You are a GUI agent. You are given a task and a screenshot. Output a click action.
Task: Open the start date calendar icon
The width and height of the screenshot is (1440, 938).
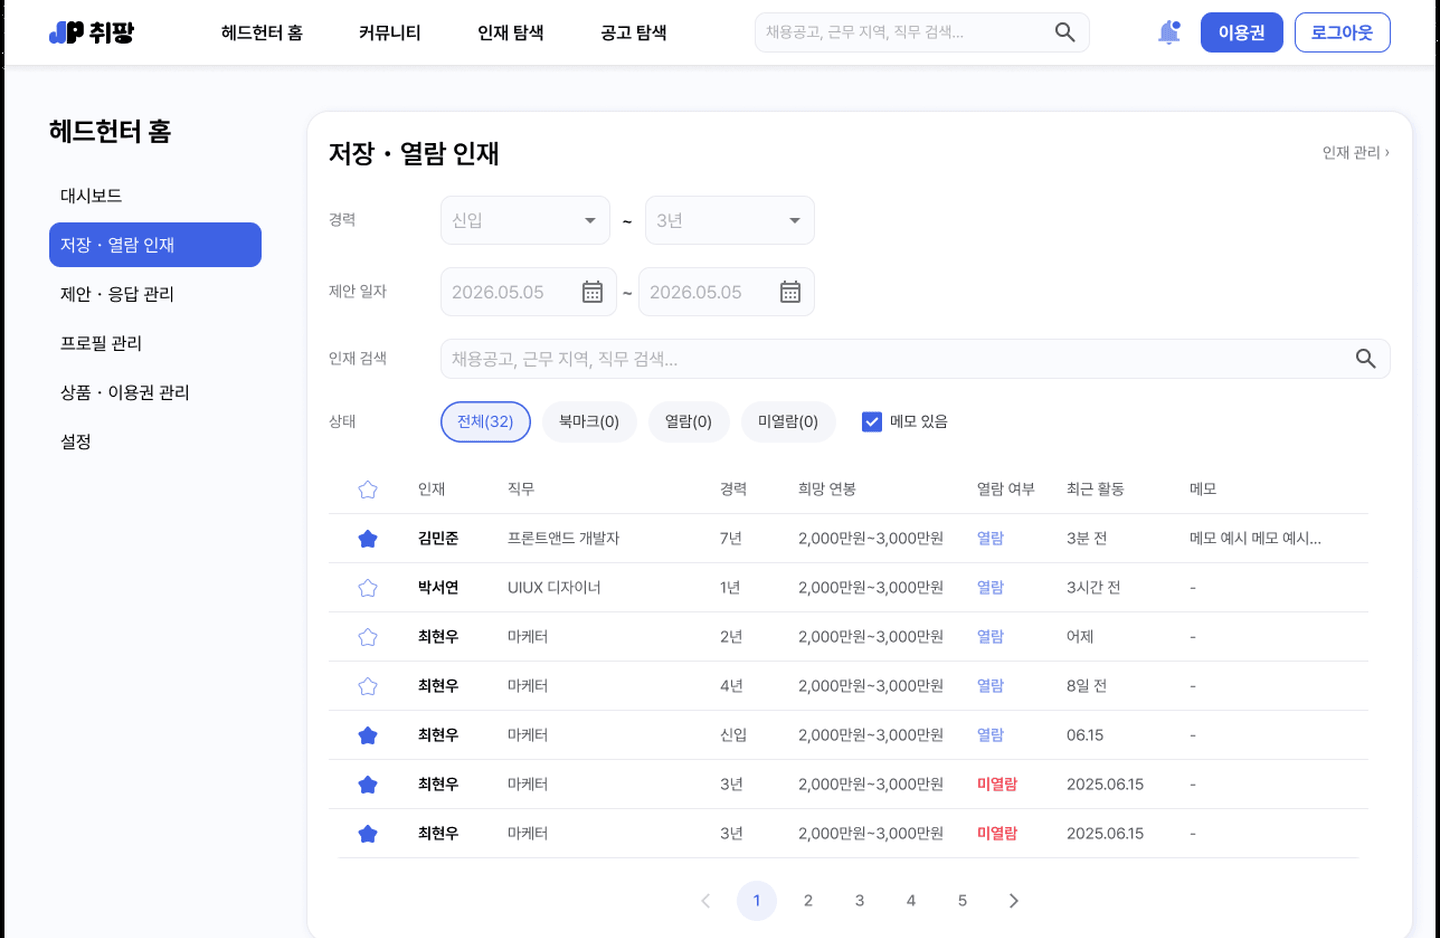click(x=592, y=292)
